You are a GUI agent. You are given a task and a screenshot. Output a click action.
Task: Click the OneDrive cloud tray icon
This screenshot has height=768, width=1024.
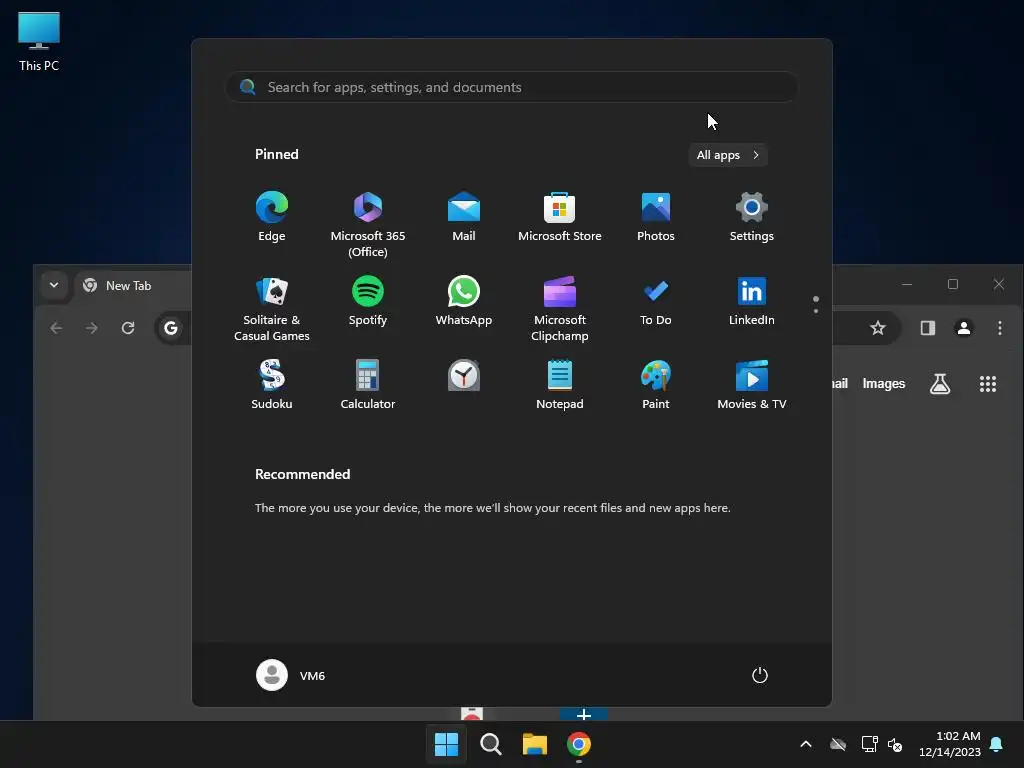(838, 744)
